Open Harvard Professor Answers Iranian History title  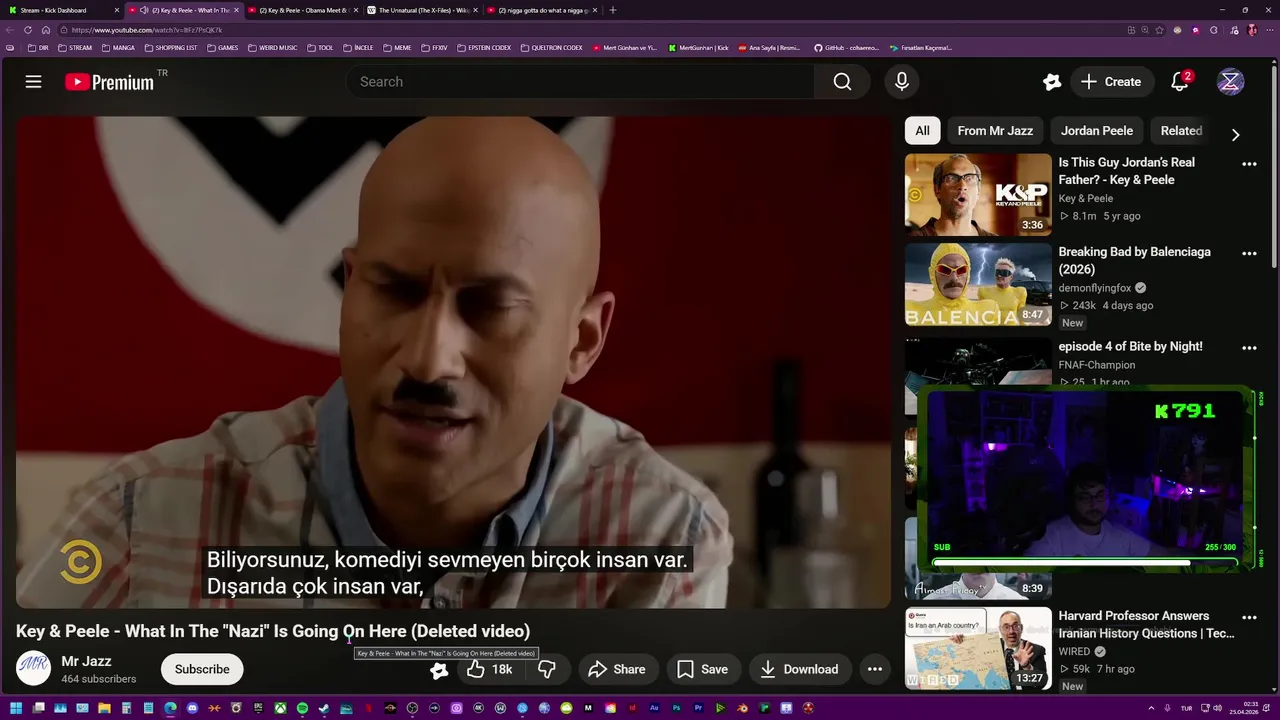point(1146,625)
